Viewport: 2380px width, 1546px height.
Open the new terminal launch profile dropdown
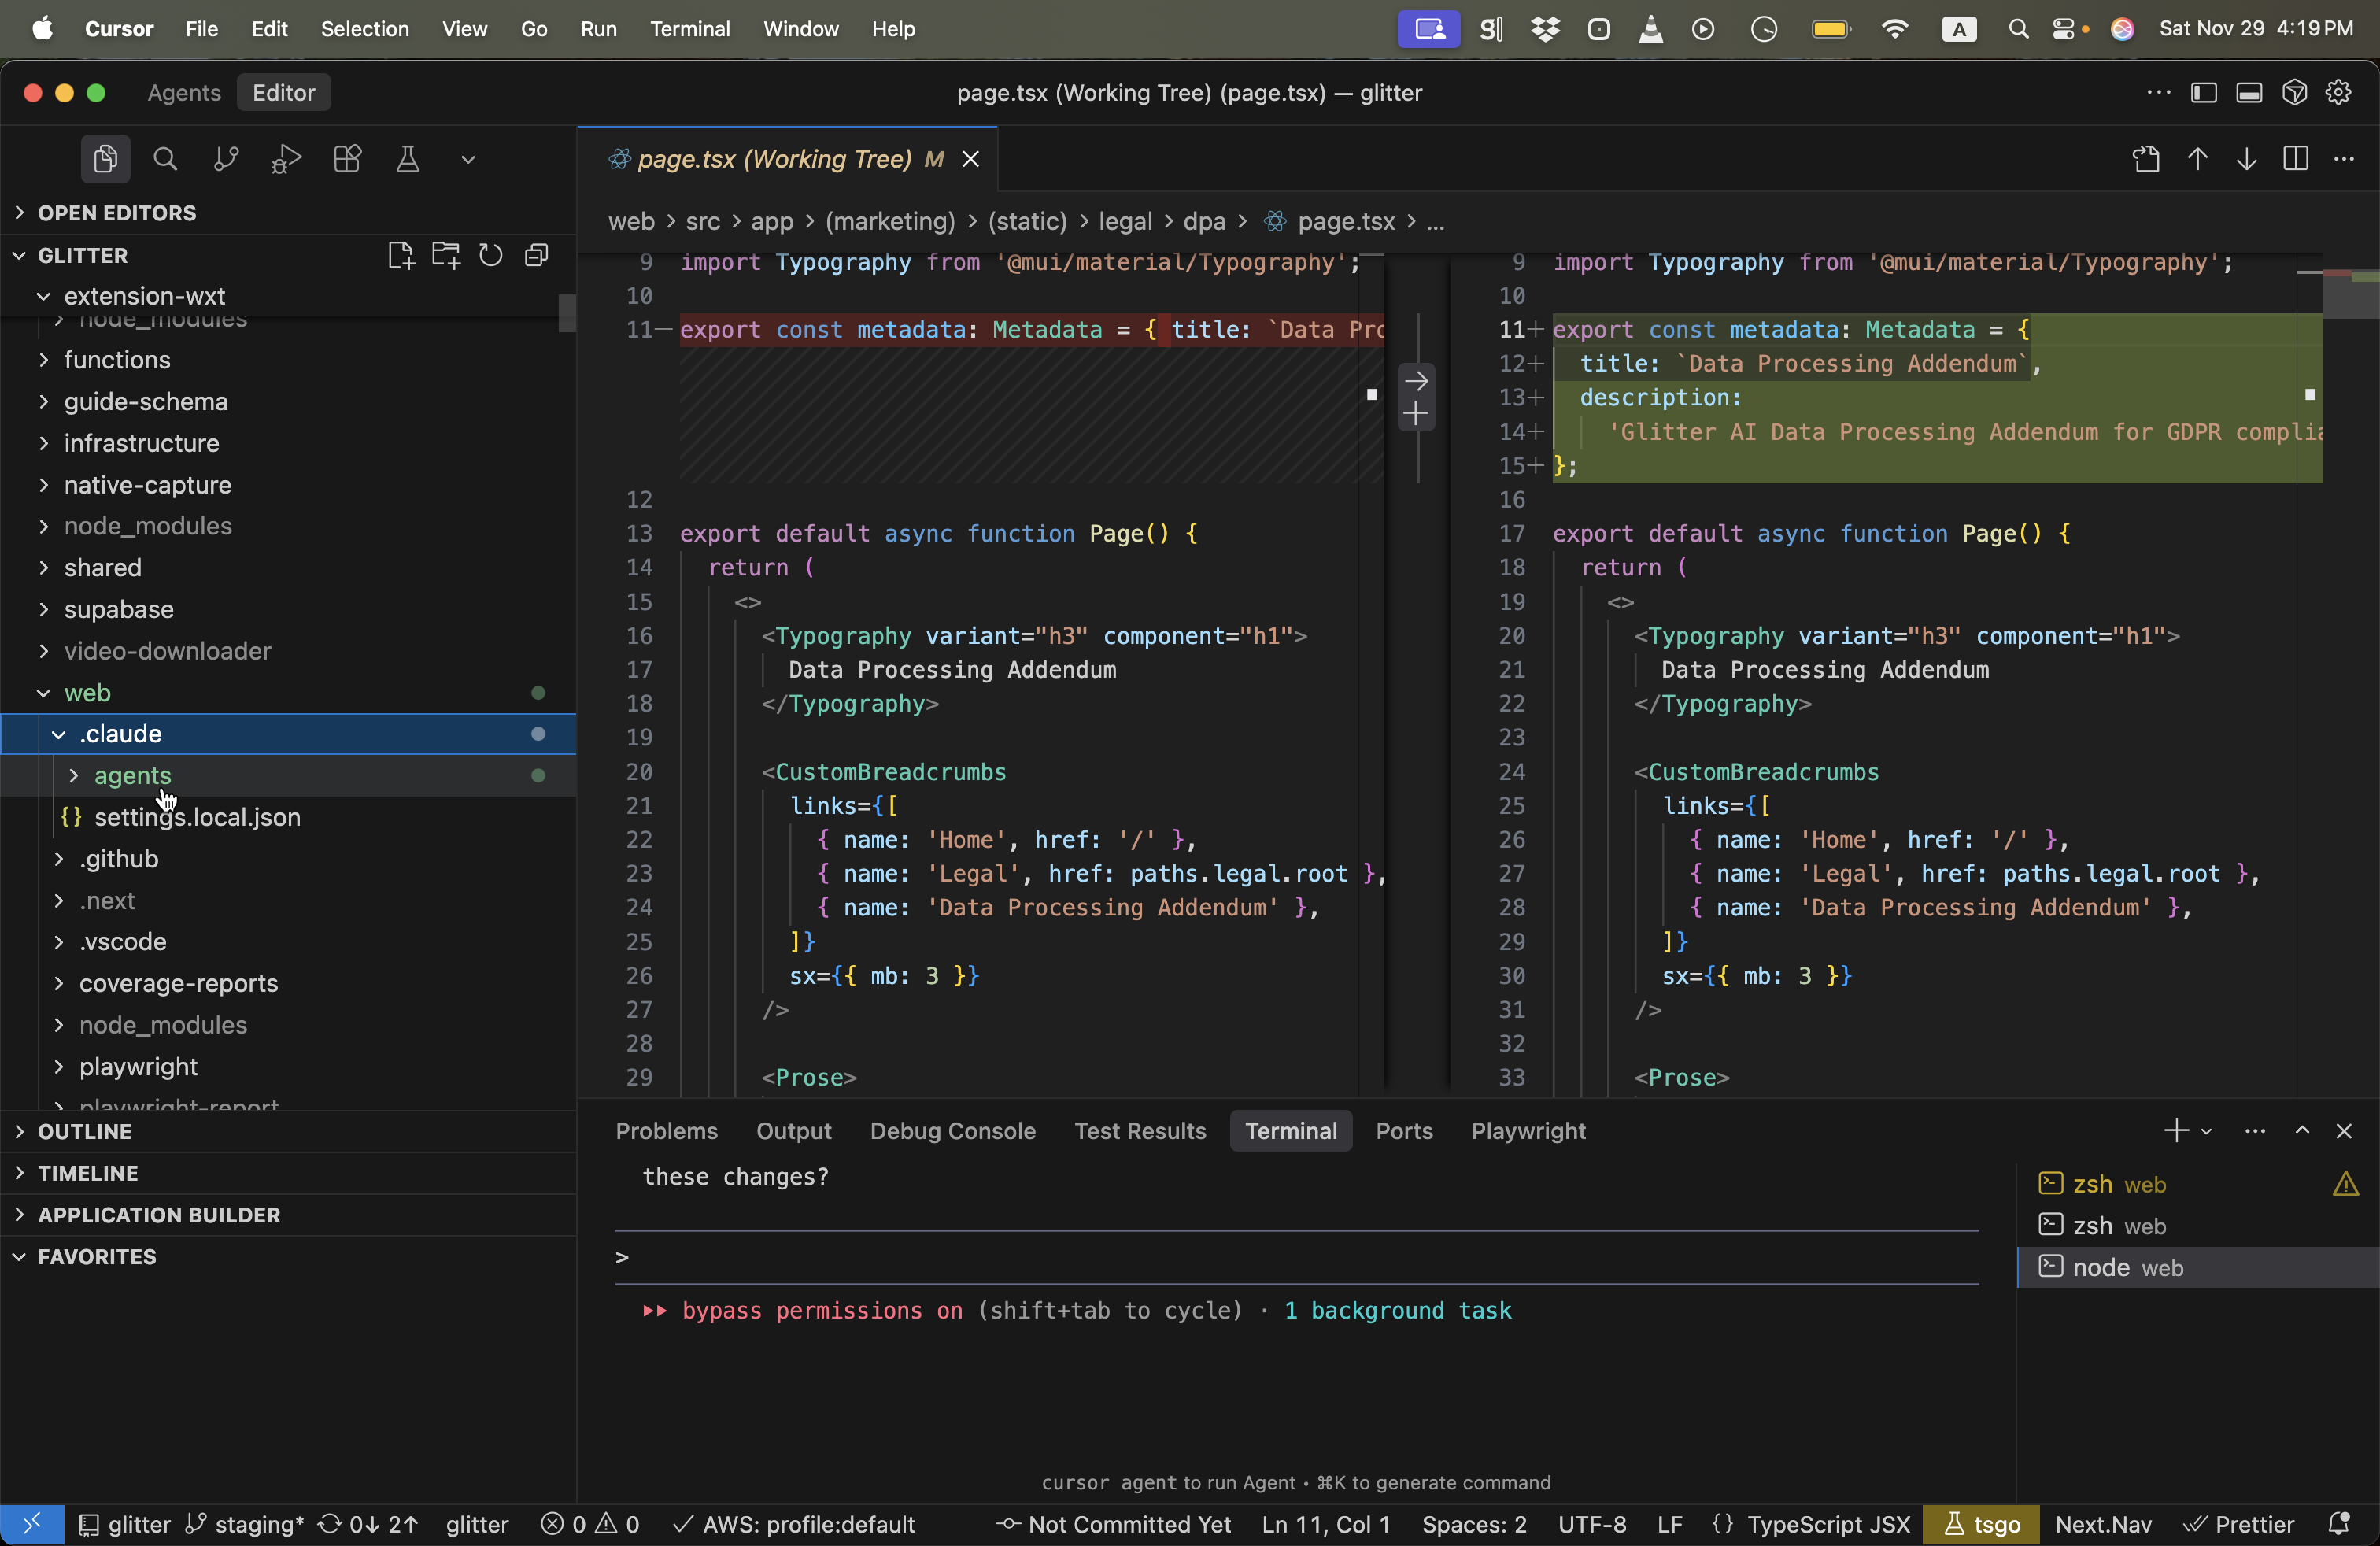pyautogui.click(x=2206, y=1131)
